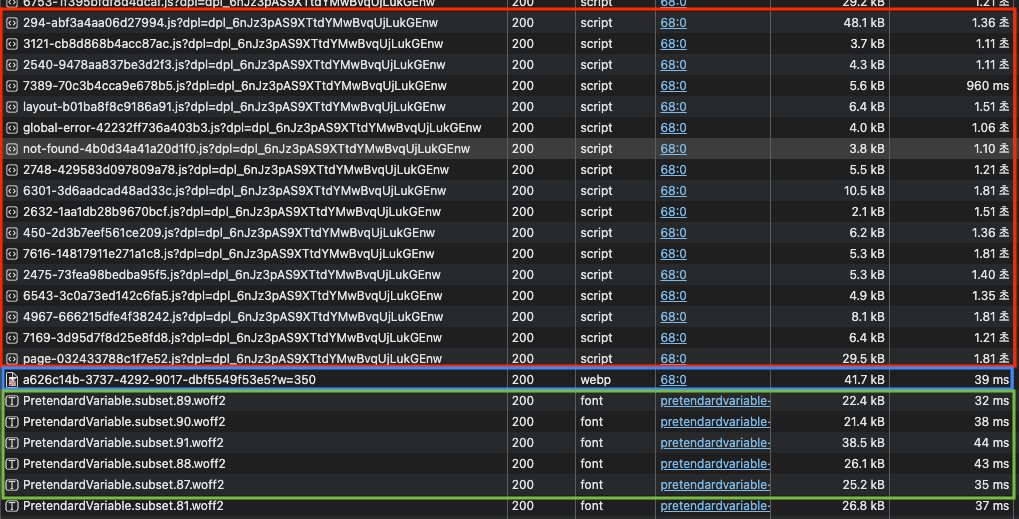Select the request name page-032433788c1f7e52.js

coord(232,359)
